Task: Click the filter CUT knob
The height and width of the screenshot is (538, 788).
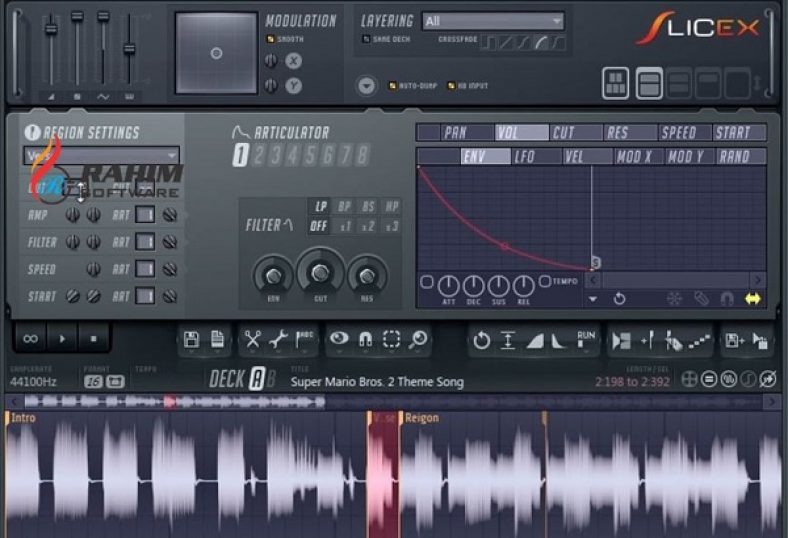Action: point(320,272)
